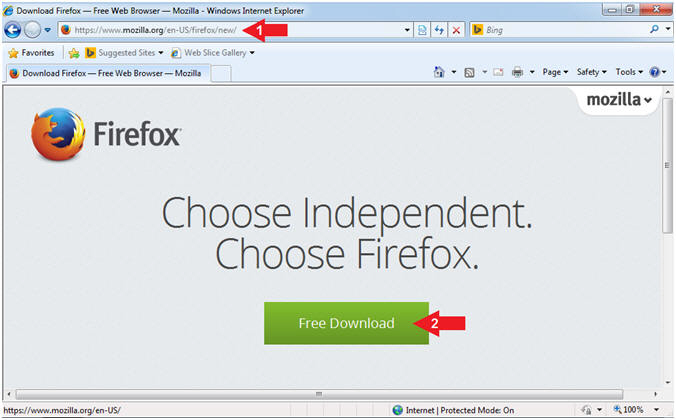Click the horizontal scrollbar thumb
The width and height of the screenshot is (676, 420).
pos(319,394)
